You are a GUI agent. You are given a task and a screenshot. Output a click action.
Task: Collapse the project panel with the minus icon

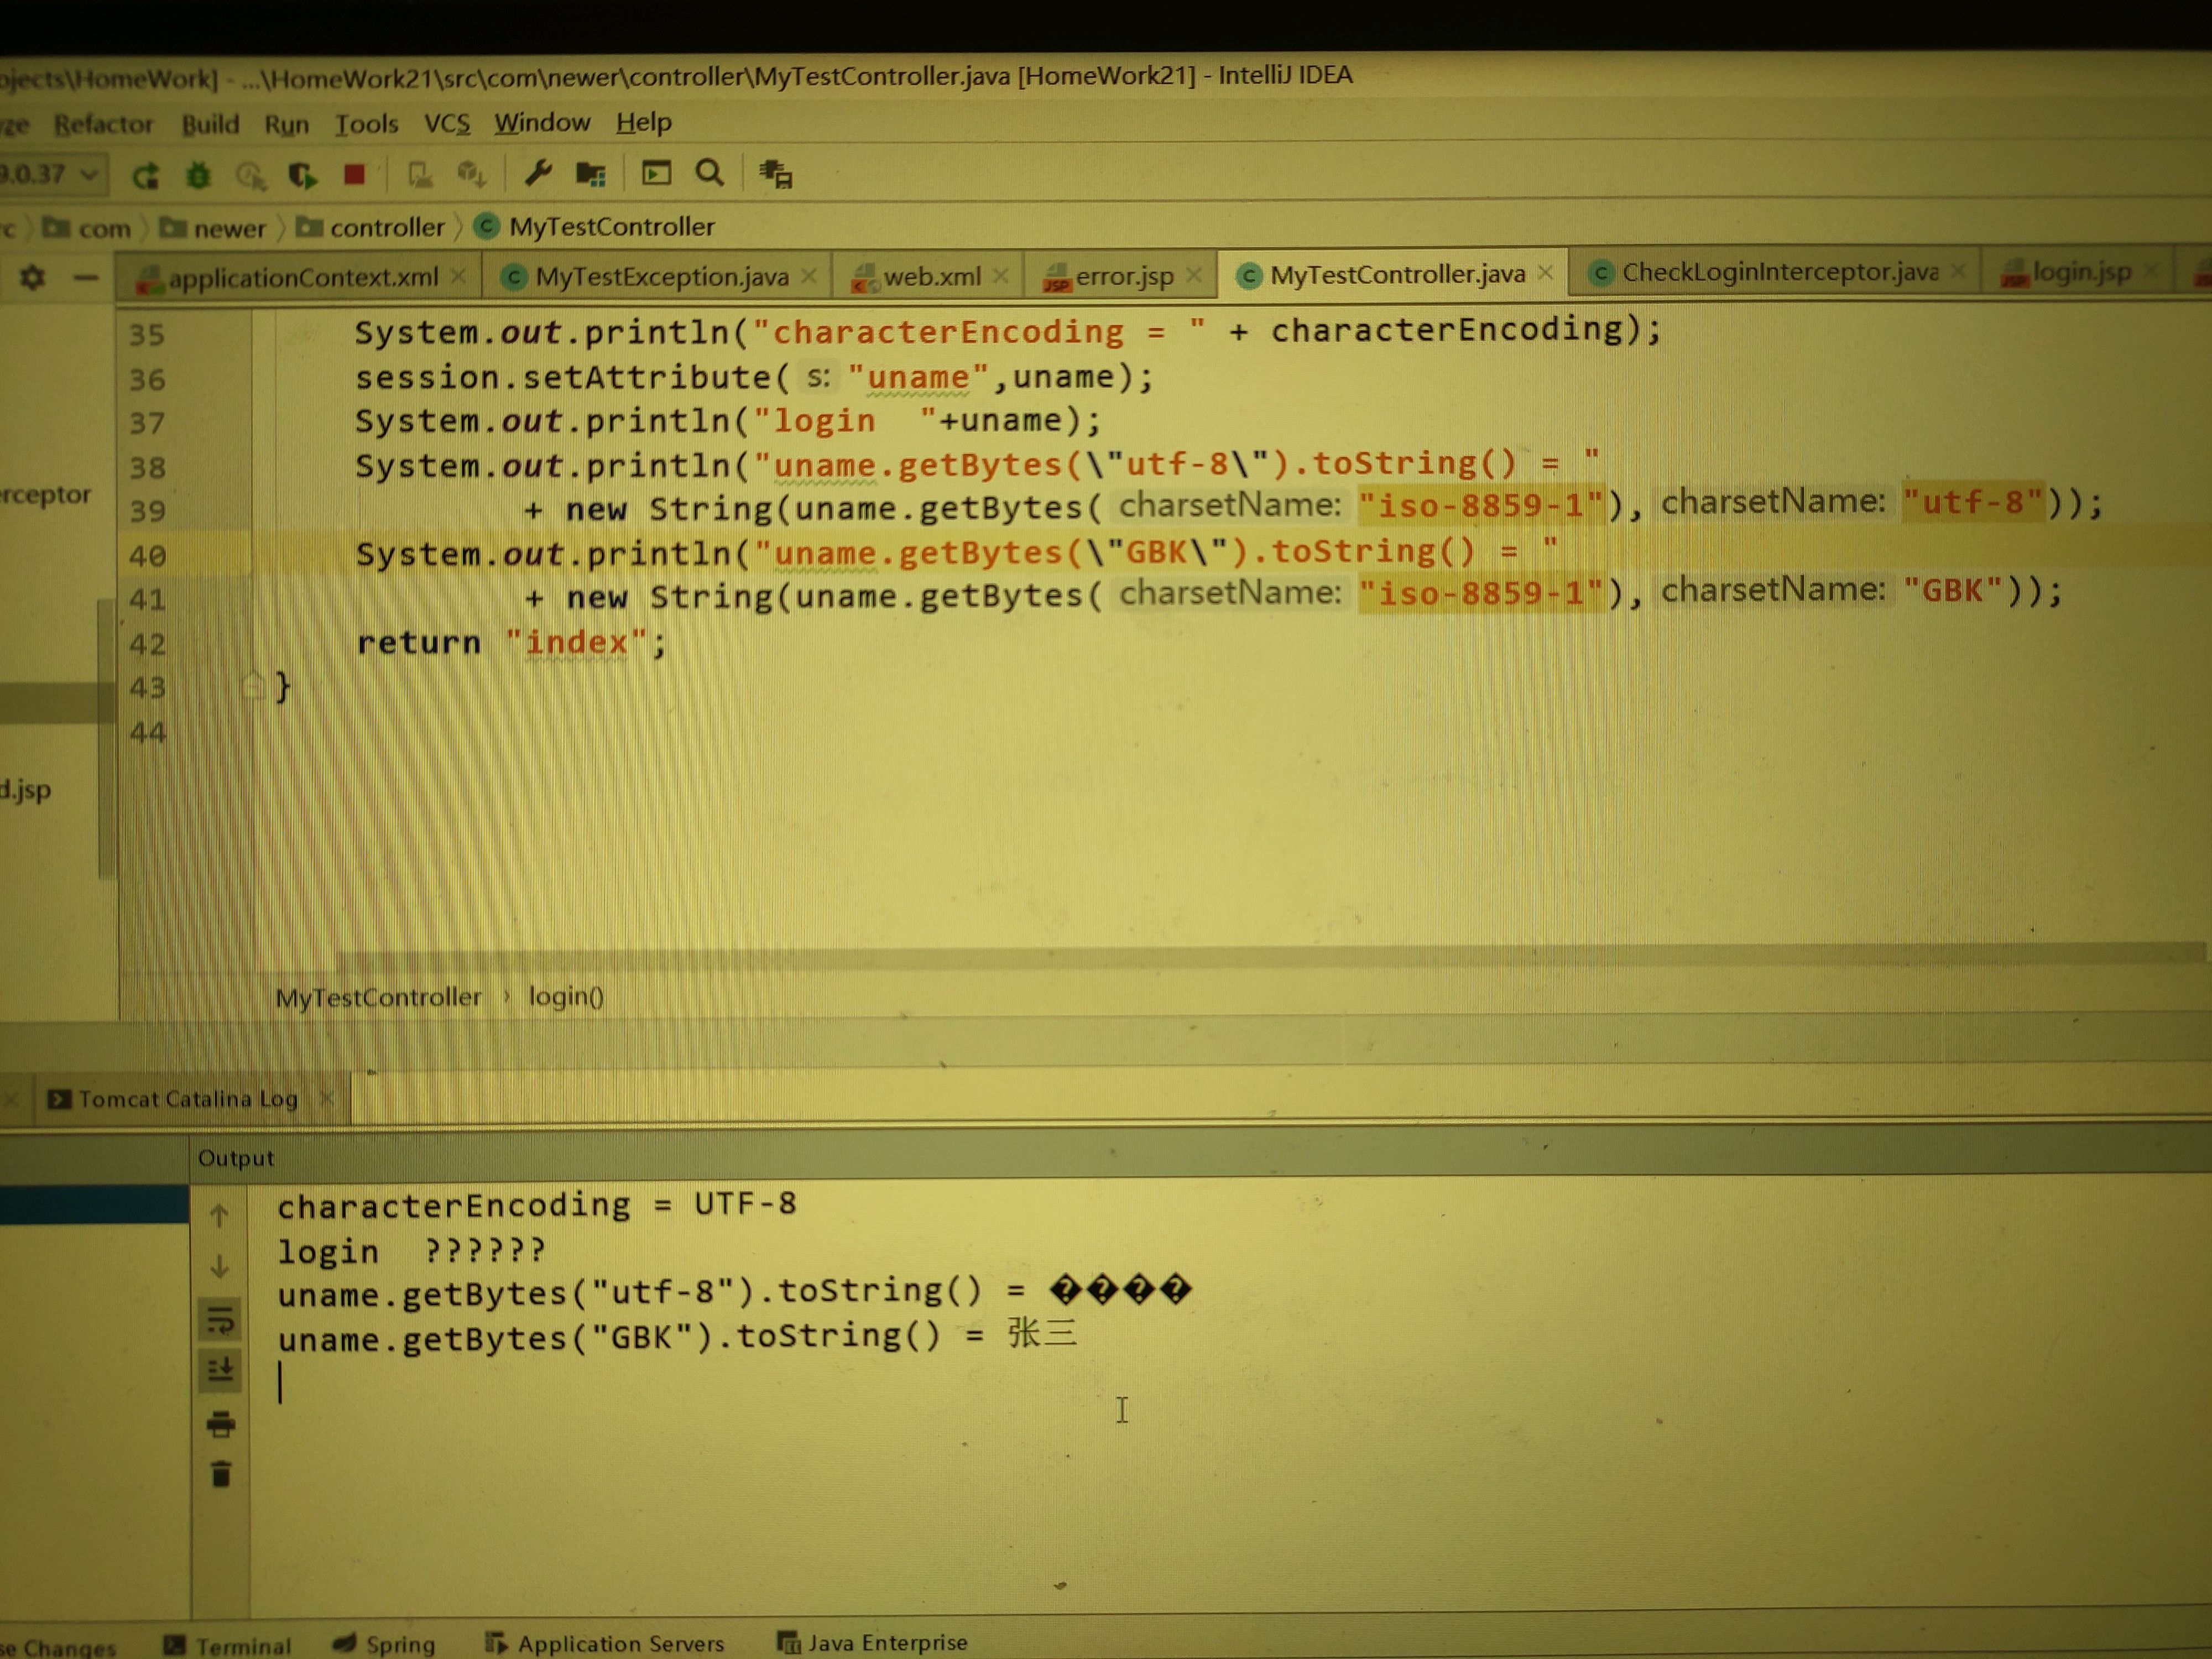click(x=87, y=278)
